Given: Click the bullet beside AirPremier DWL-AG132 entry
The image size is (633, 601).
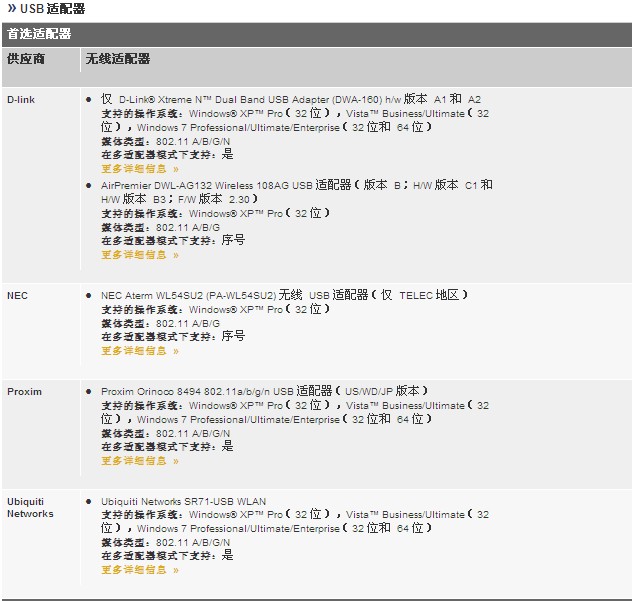Looking at the screenshot, I should (89, 186).
